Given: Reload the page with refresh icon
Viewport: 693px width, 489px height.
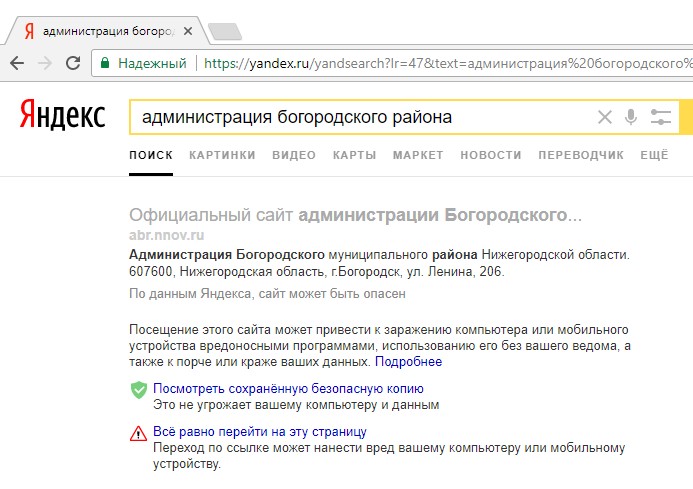Looking at the screenshot, I should coord(73,63).
